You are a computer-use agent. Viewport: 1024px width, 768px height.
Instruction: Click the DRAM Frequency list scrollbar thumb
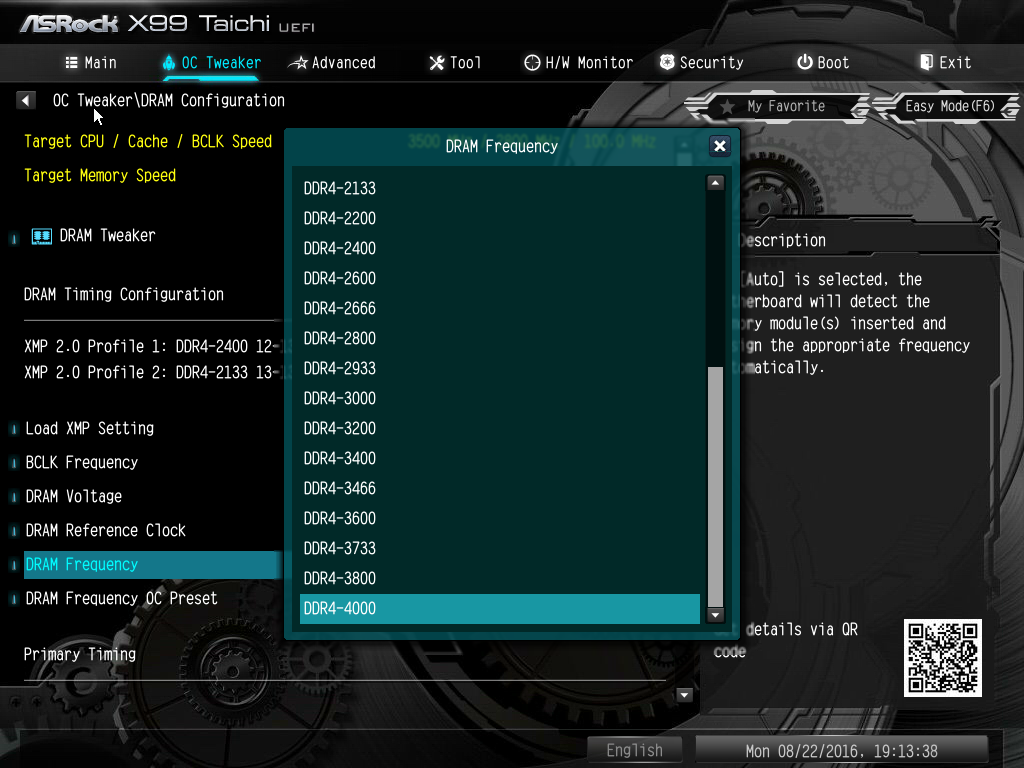pos(716,487)
